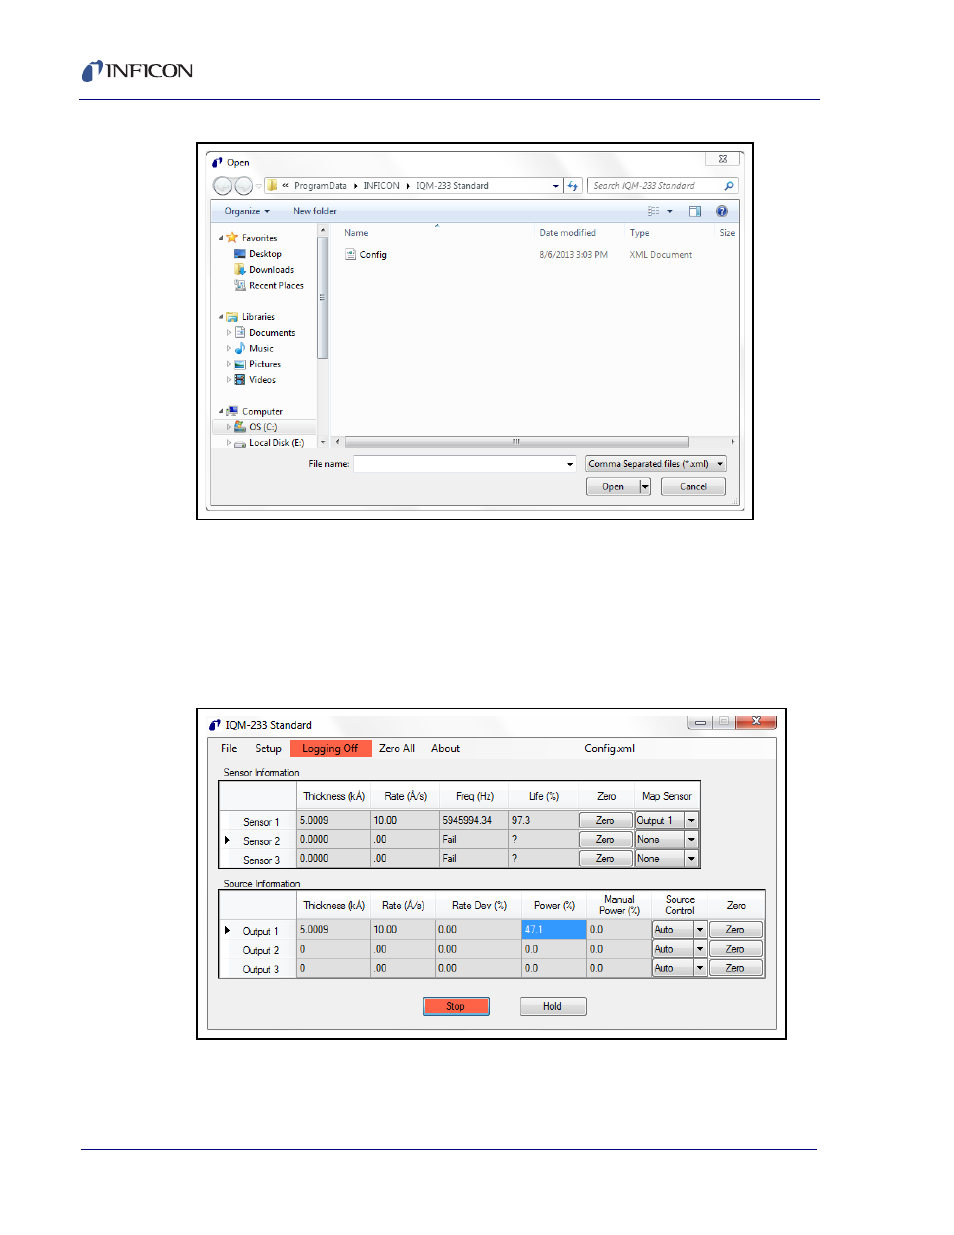Open the file type filter dropdown

656,464
